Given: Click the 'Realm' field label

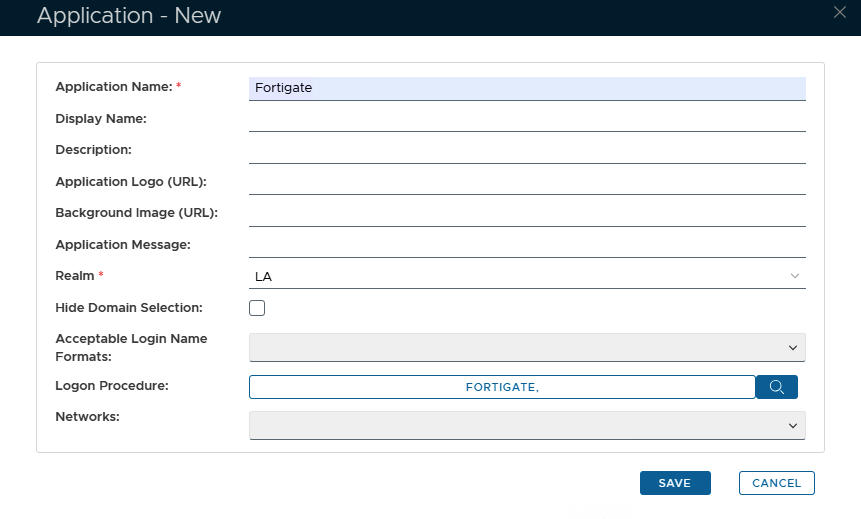Looking at the screenshot, I should [x=75, y=276].
